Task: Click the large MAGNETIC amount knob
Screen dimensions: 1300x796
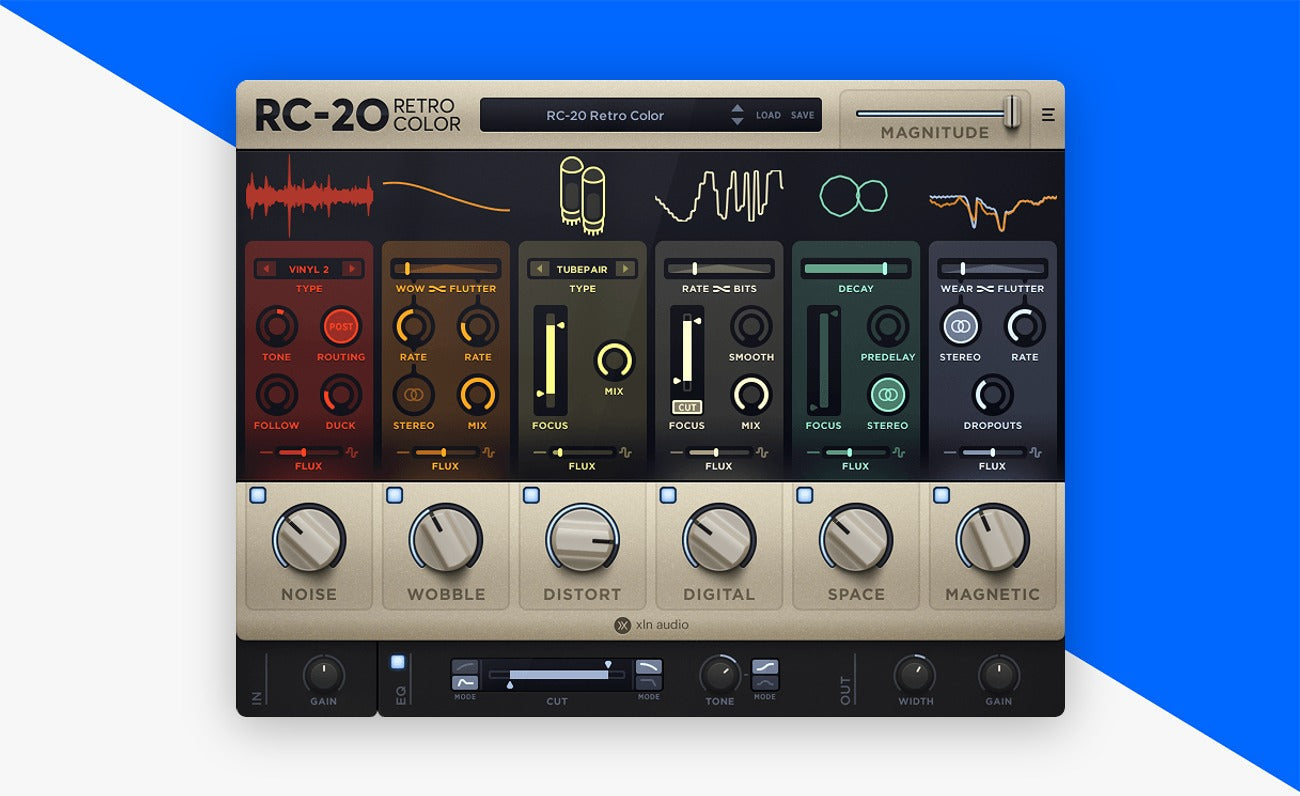Action: (x=992, y=538)
